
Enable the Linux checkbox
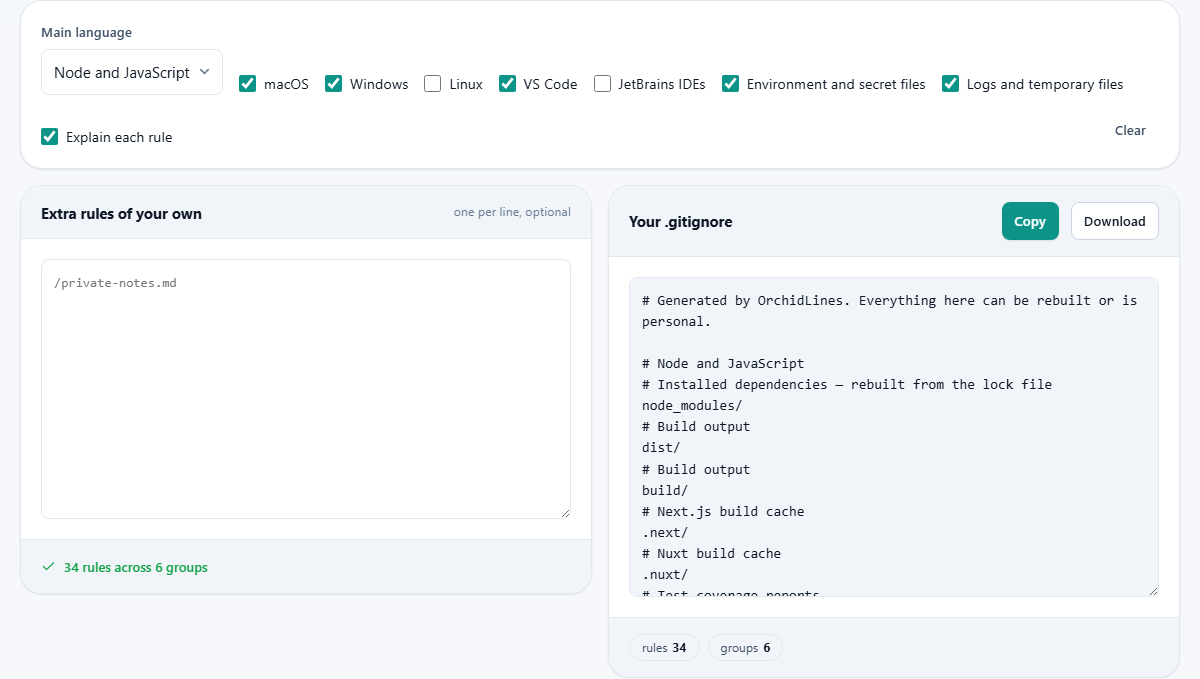click(x=432, y=84)
